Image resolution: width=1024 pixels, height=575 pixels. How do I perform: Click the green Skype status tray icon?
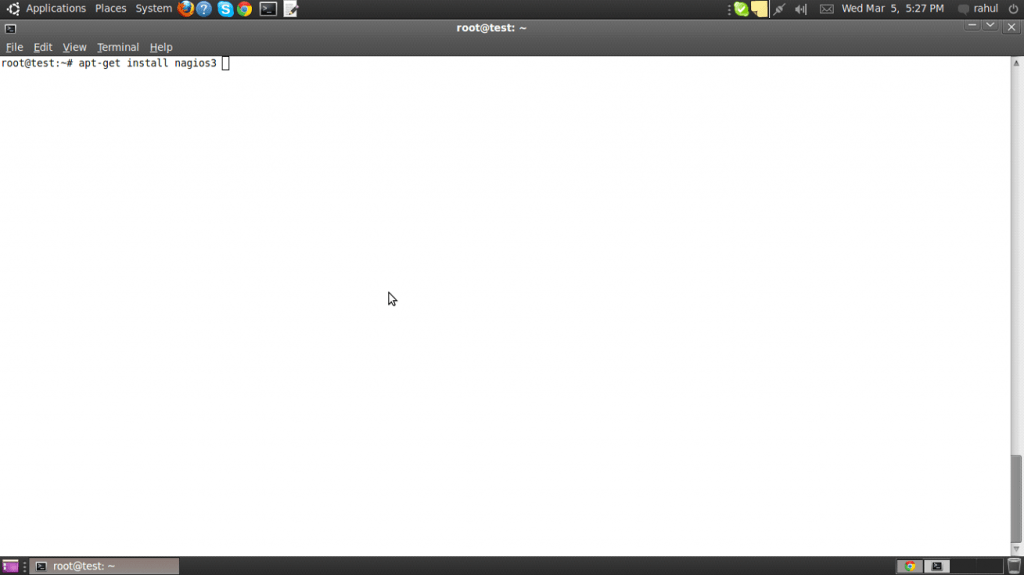(740, 9)
